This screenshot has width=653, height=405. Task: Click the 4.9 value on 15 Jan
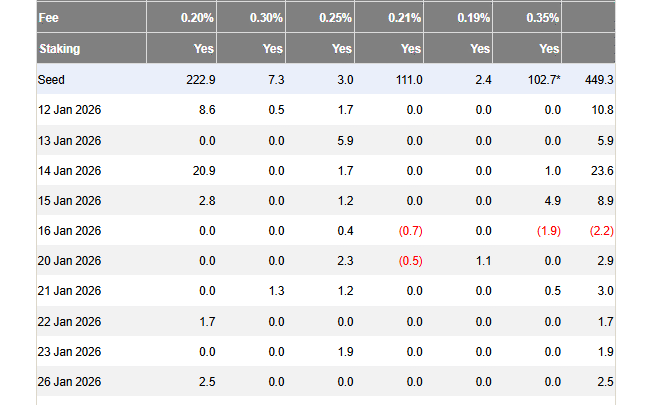553,201
